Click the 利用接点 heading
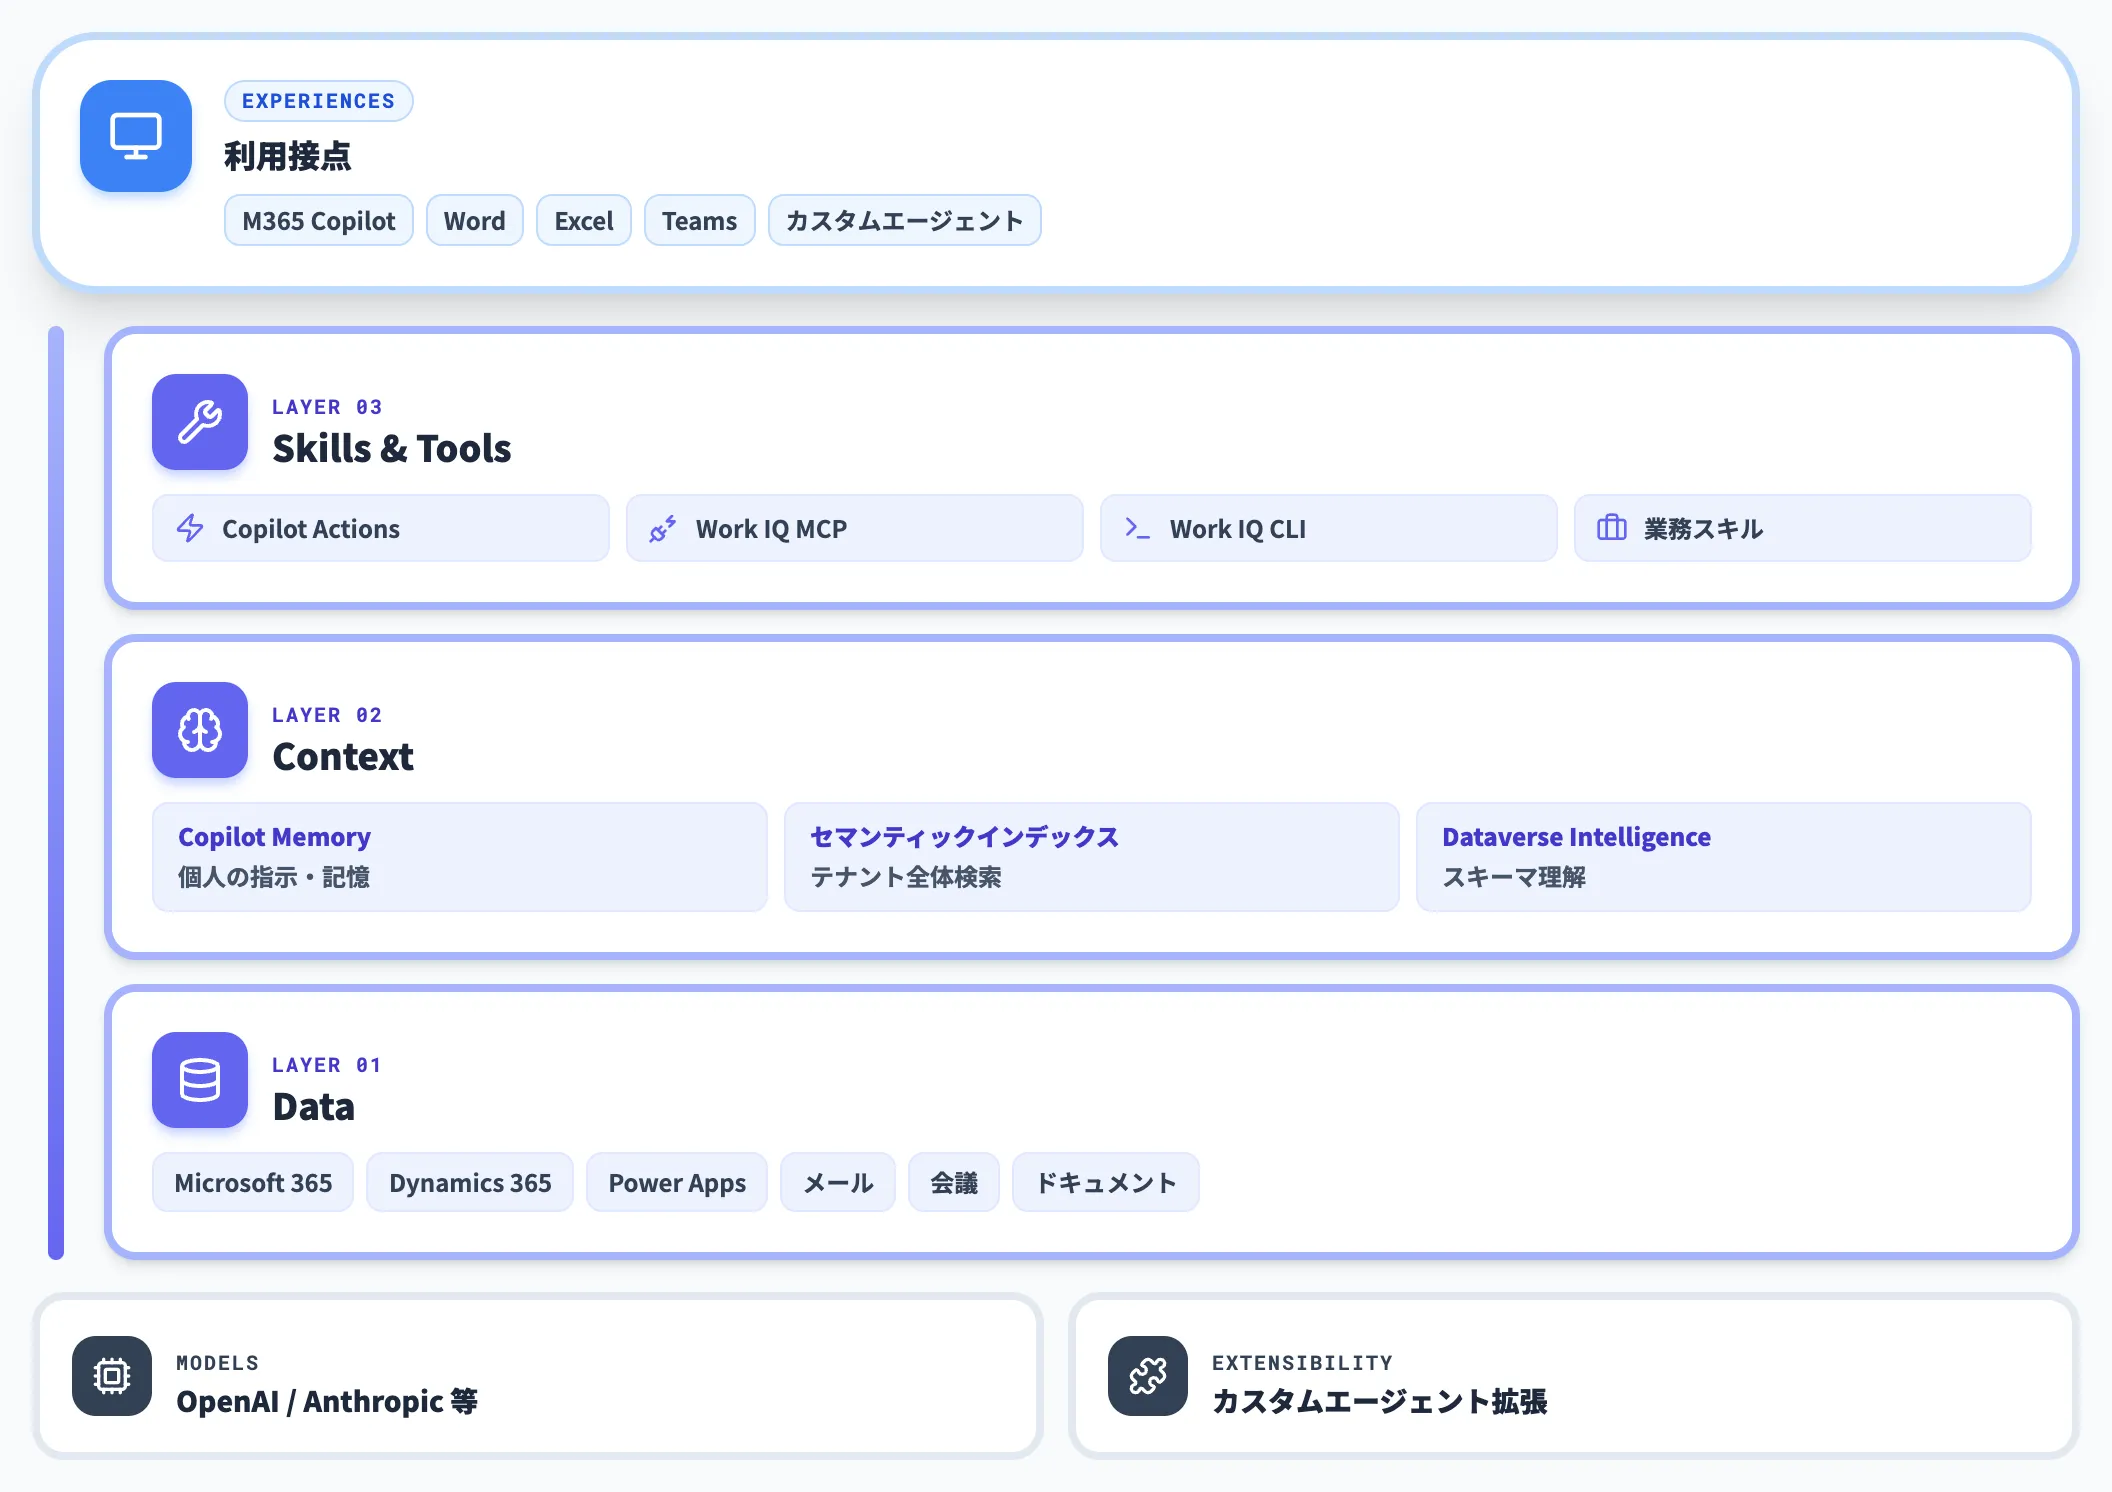The height and width of the screenshot is (1492, 2112). (x=288, y=156)
